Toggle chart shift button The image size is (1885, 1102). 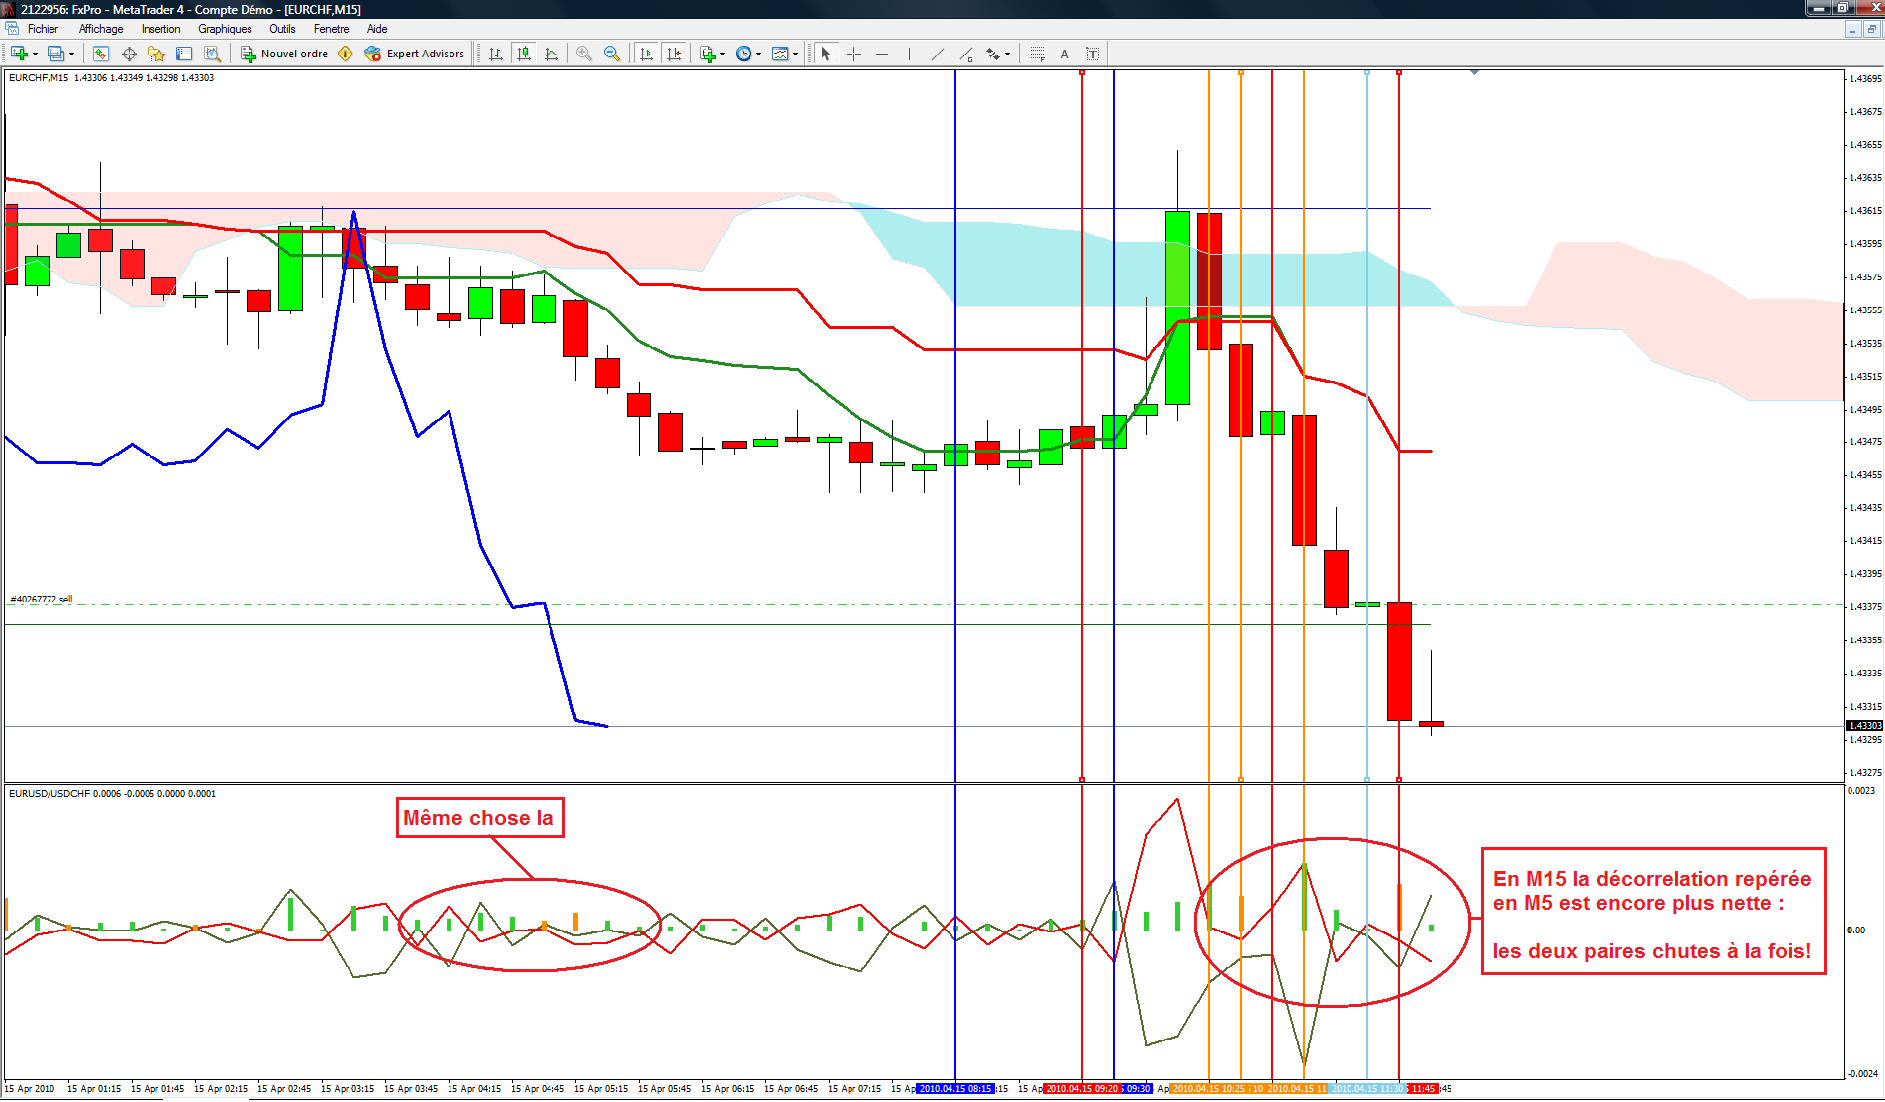tap(674, 54)
